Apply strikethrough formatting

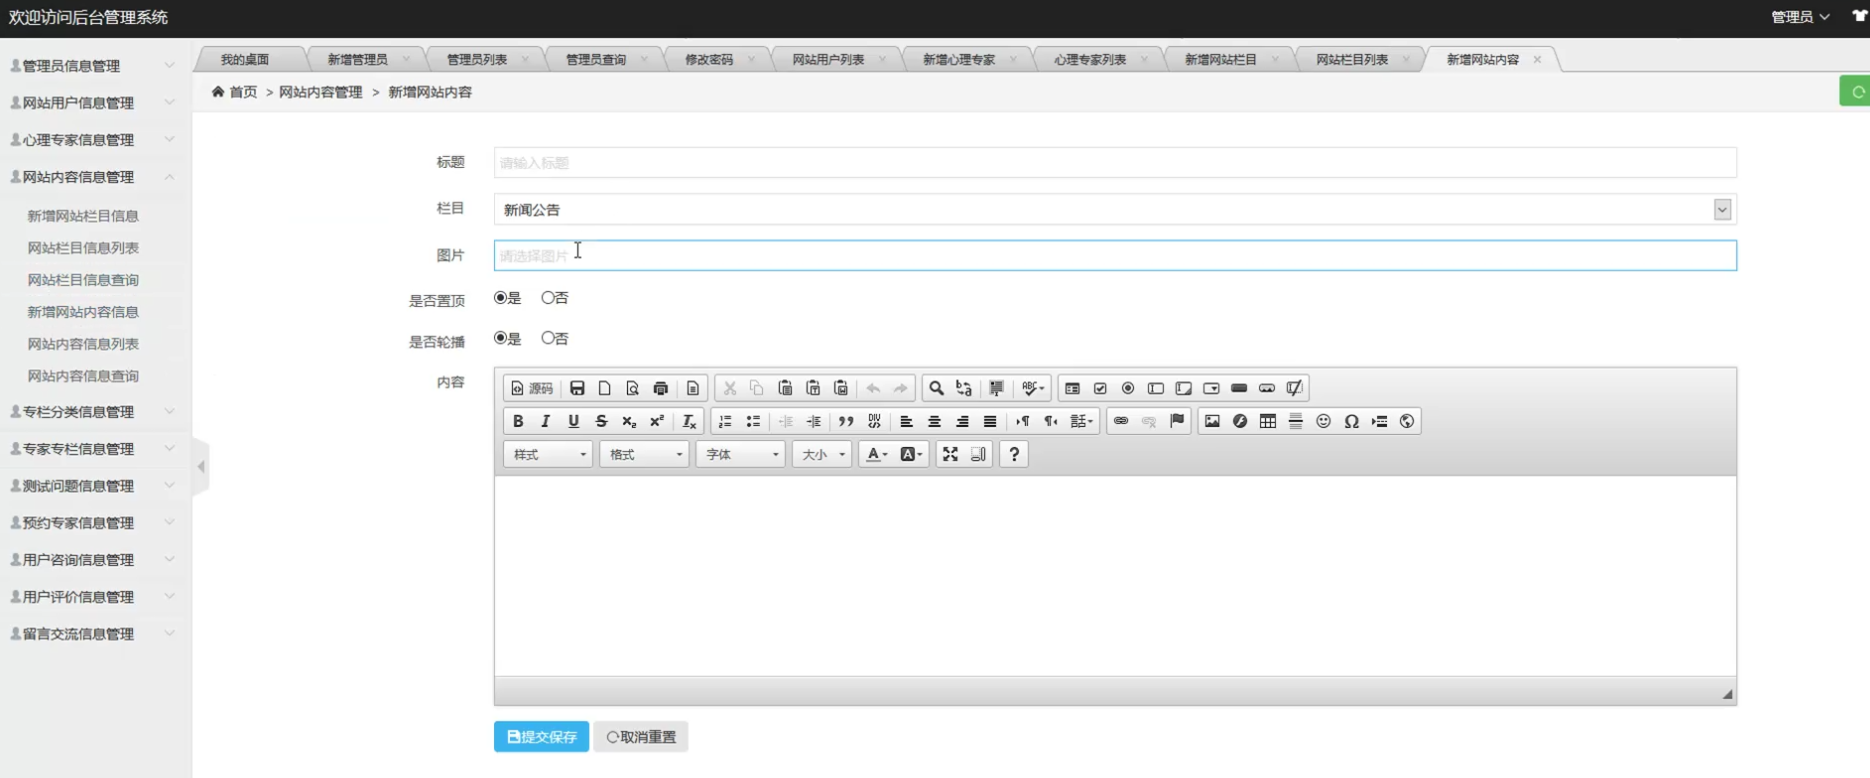601,421
